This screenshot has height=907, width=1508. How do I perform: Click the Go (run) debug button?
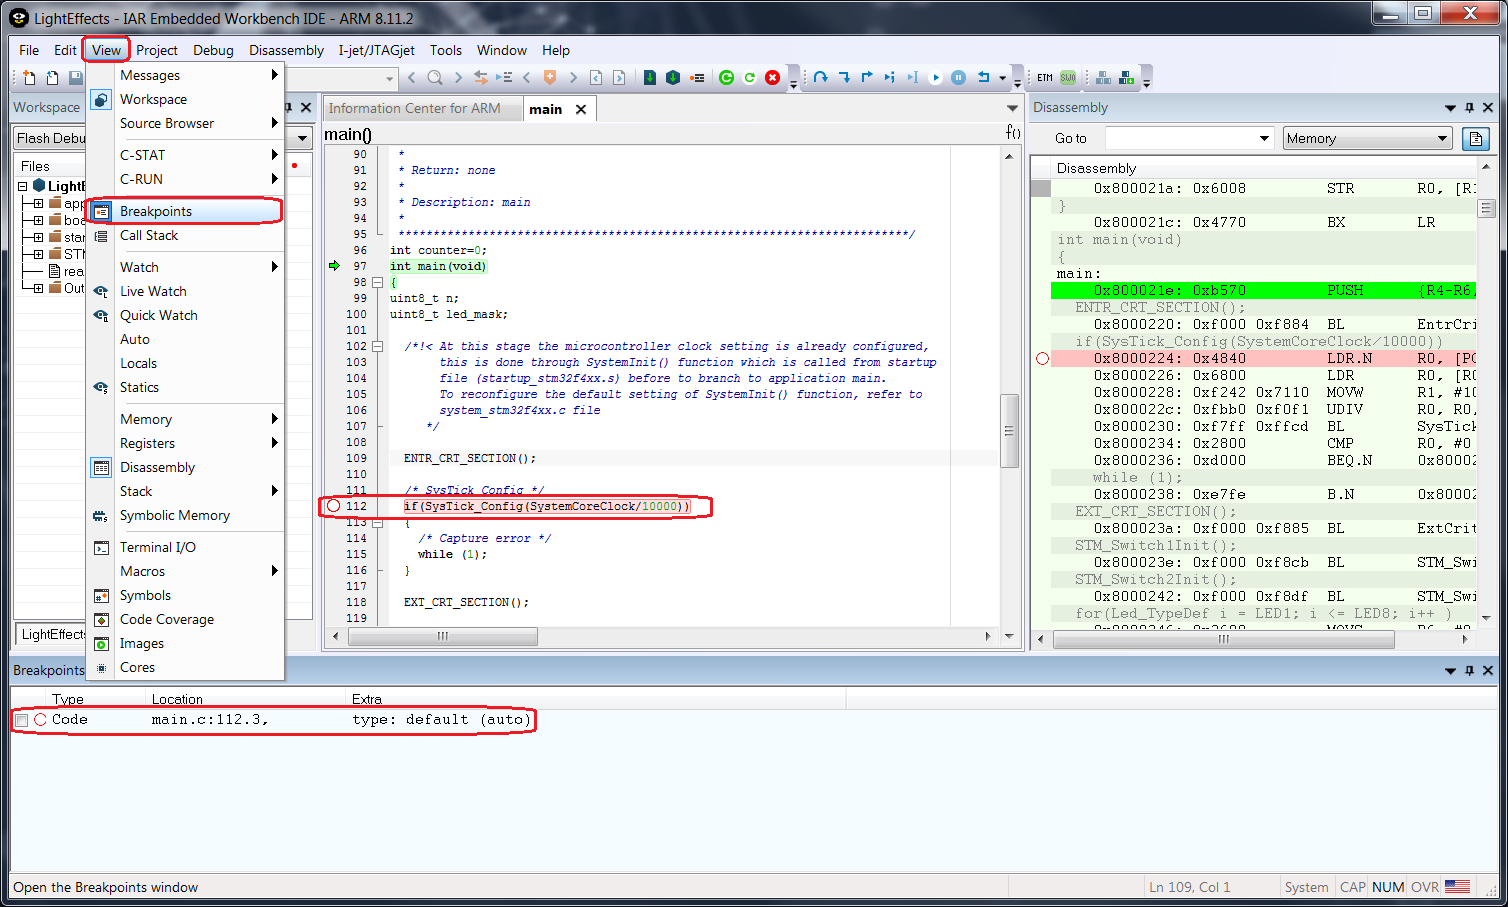click(935, 78)
